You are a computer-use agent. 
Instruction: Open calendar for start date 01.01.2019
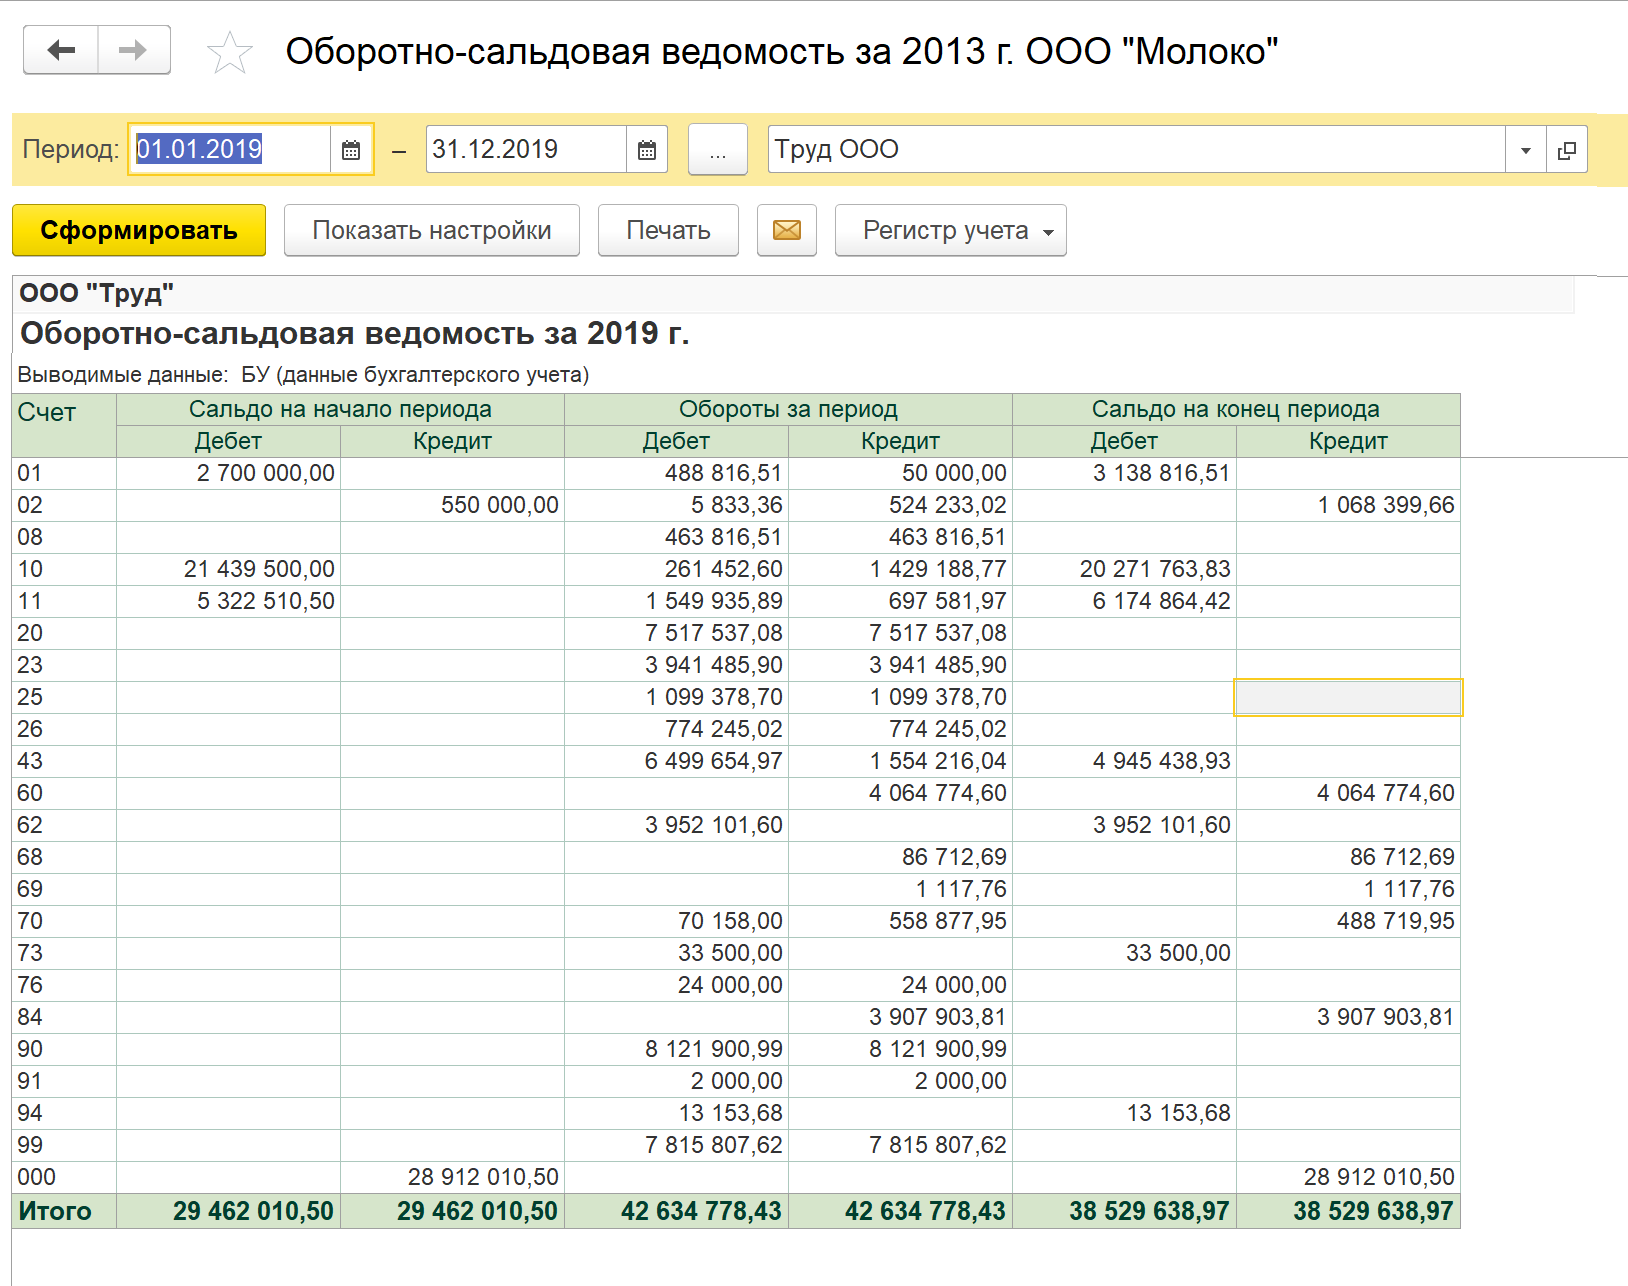pos(351,150)
